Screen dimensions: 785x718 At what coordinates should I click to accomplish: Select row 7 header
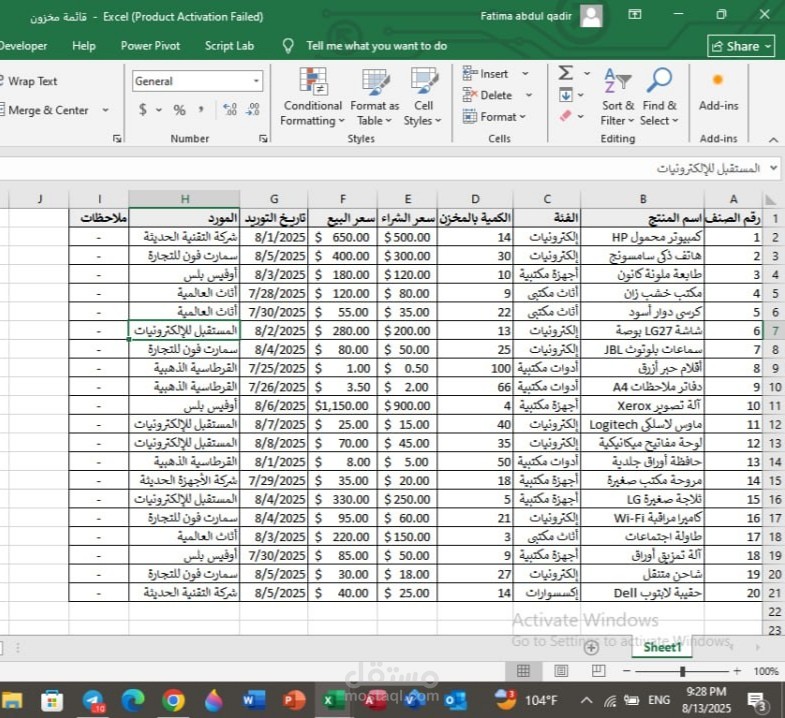(774, 331)
